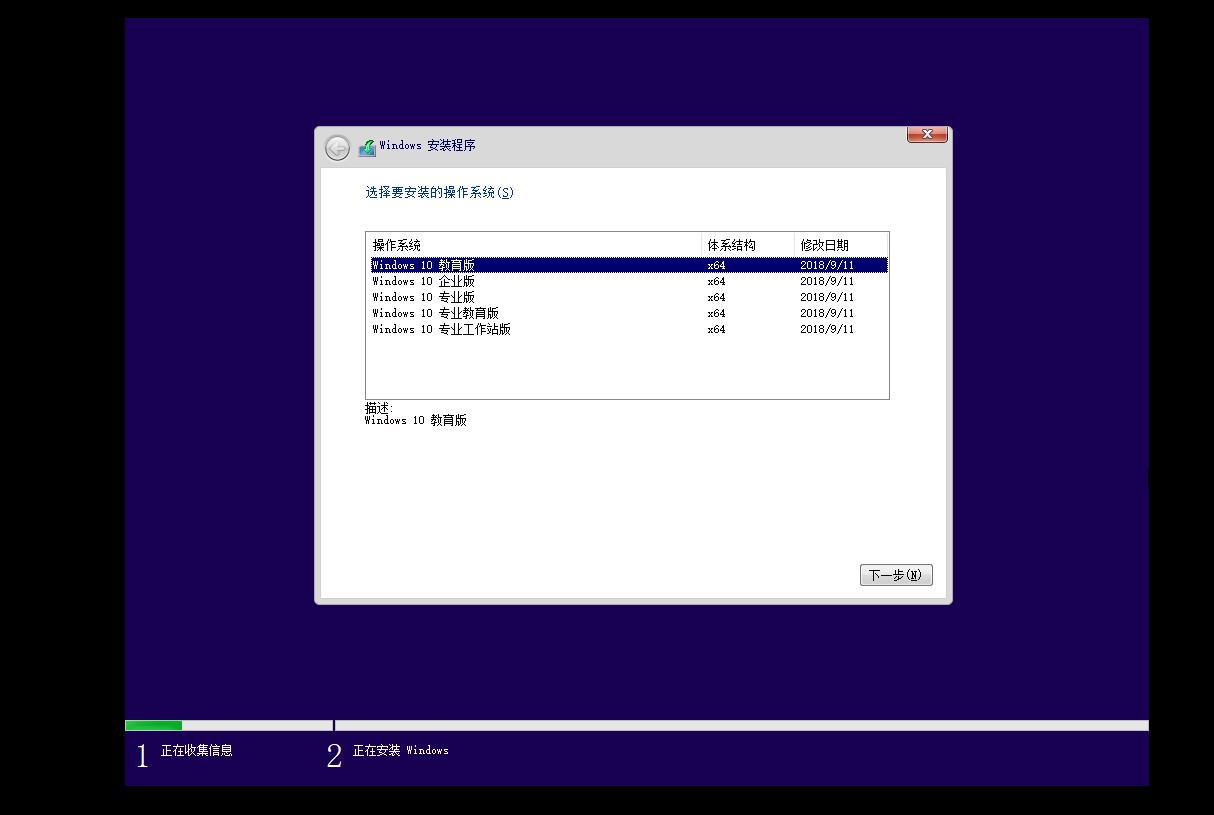Sort by the 修改日期 column

click(823, 245)
